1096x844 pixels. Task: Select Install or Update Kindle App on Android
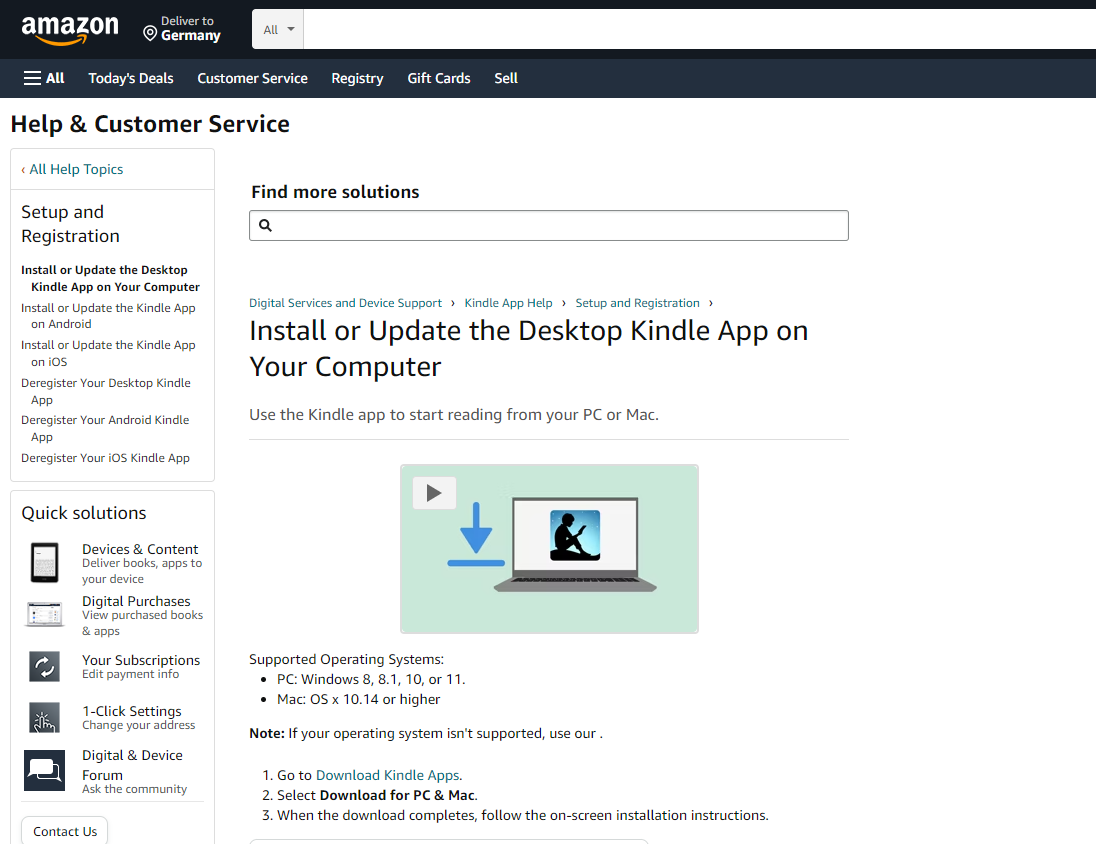pyautogui.click(x=108, y=315)
